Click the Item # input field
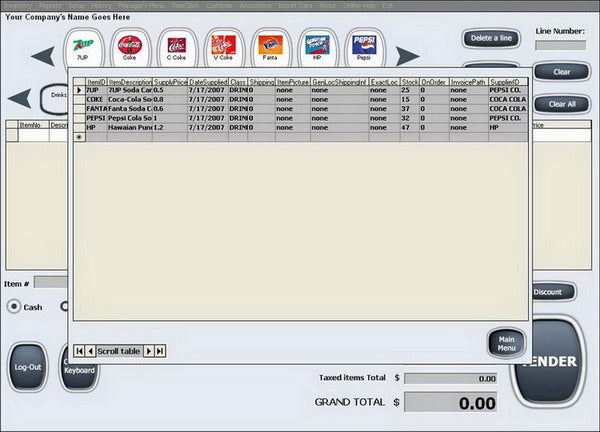This screenshot has width=600, height=432. (51, 282)
